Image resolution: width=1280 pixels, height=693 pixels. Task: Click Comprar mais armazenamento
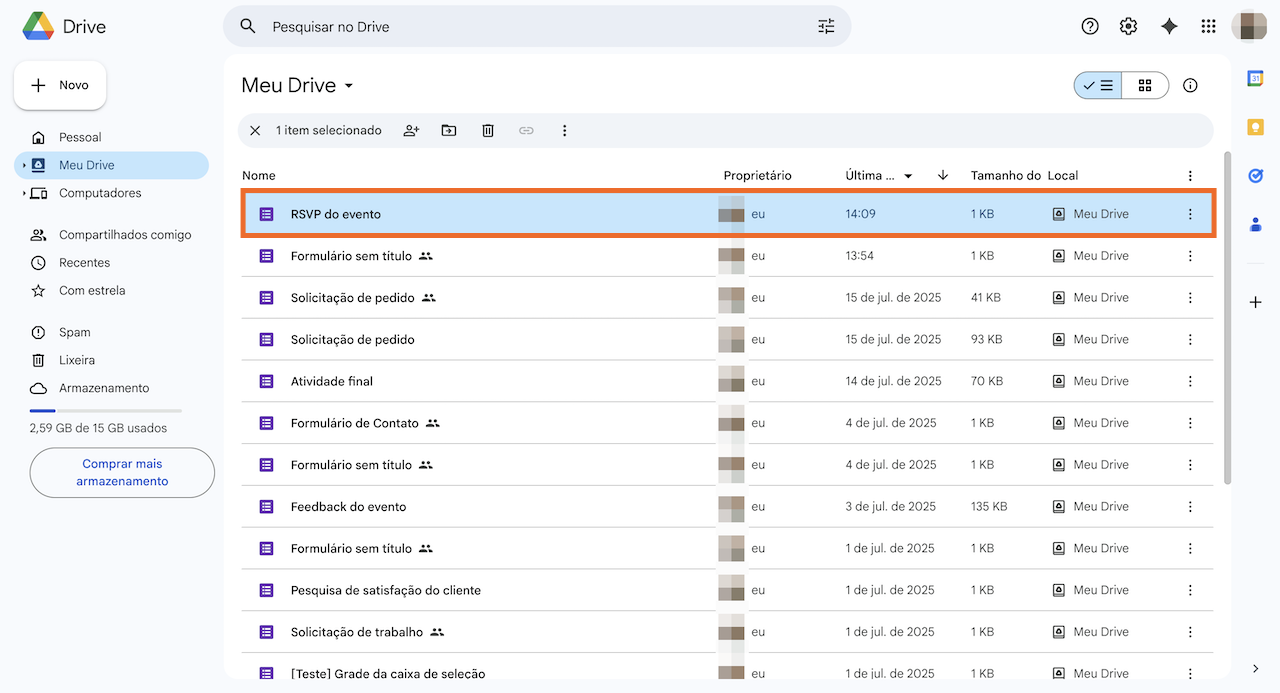click(122, 473)
